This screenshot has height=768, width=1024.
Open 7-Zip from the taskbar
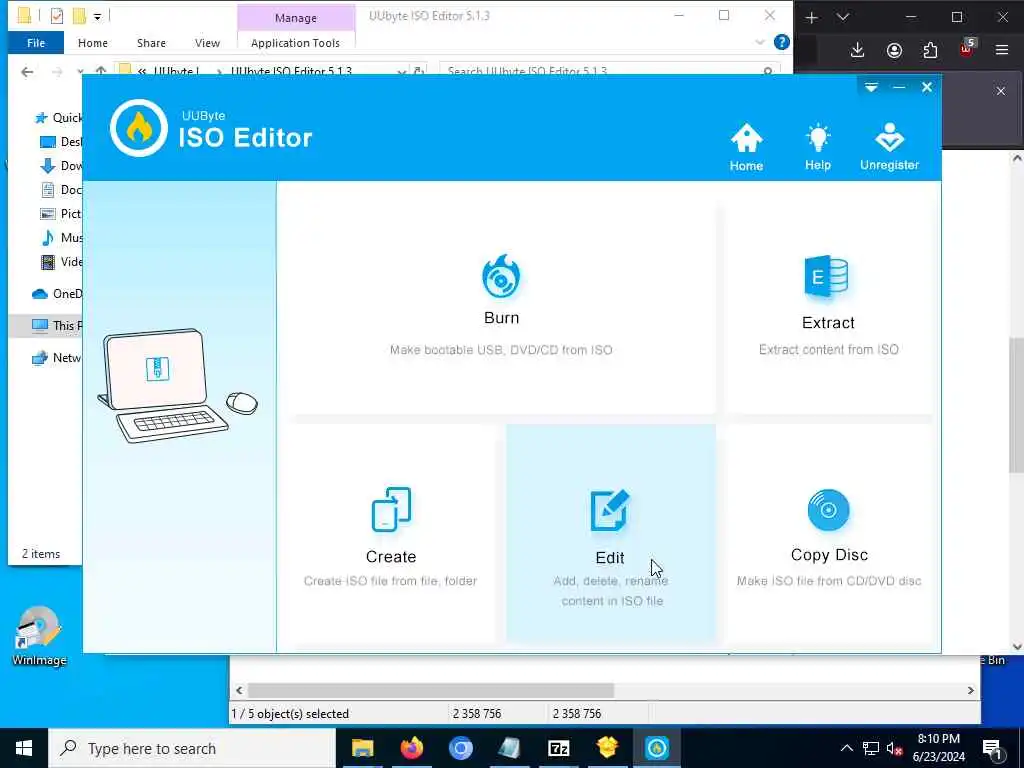pyautogui.click(x=558, y=748)
